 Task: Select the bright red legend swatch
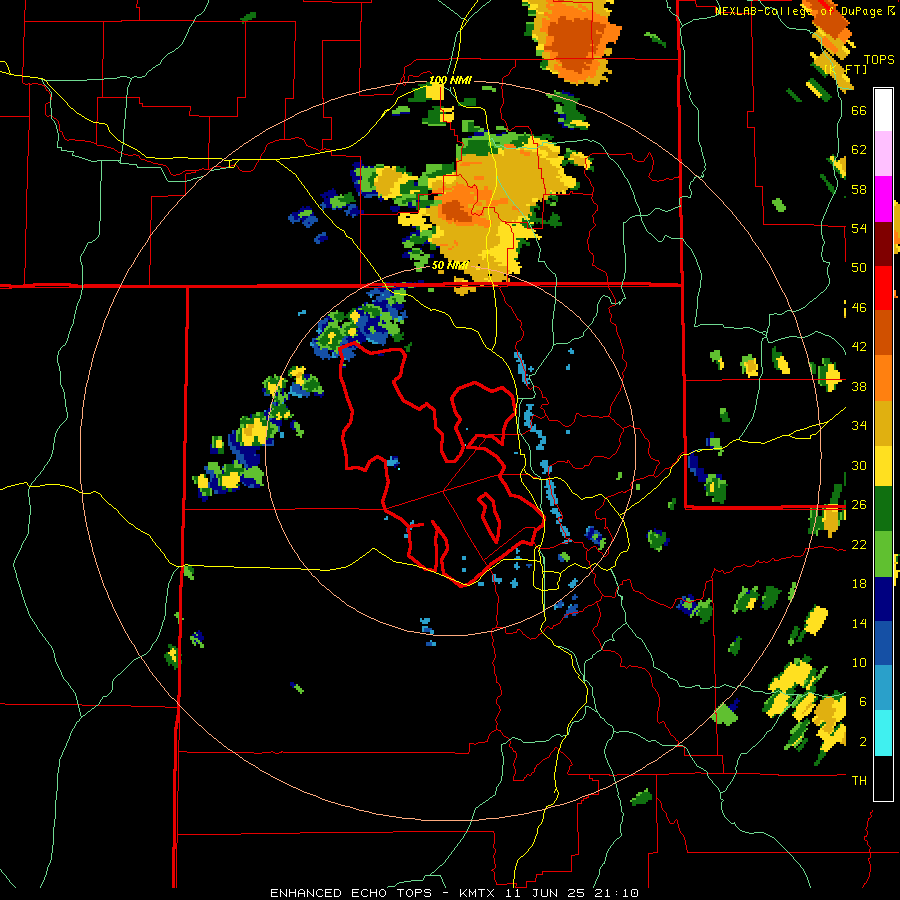883,288
